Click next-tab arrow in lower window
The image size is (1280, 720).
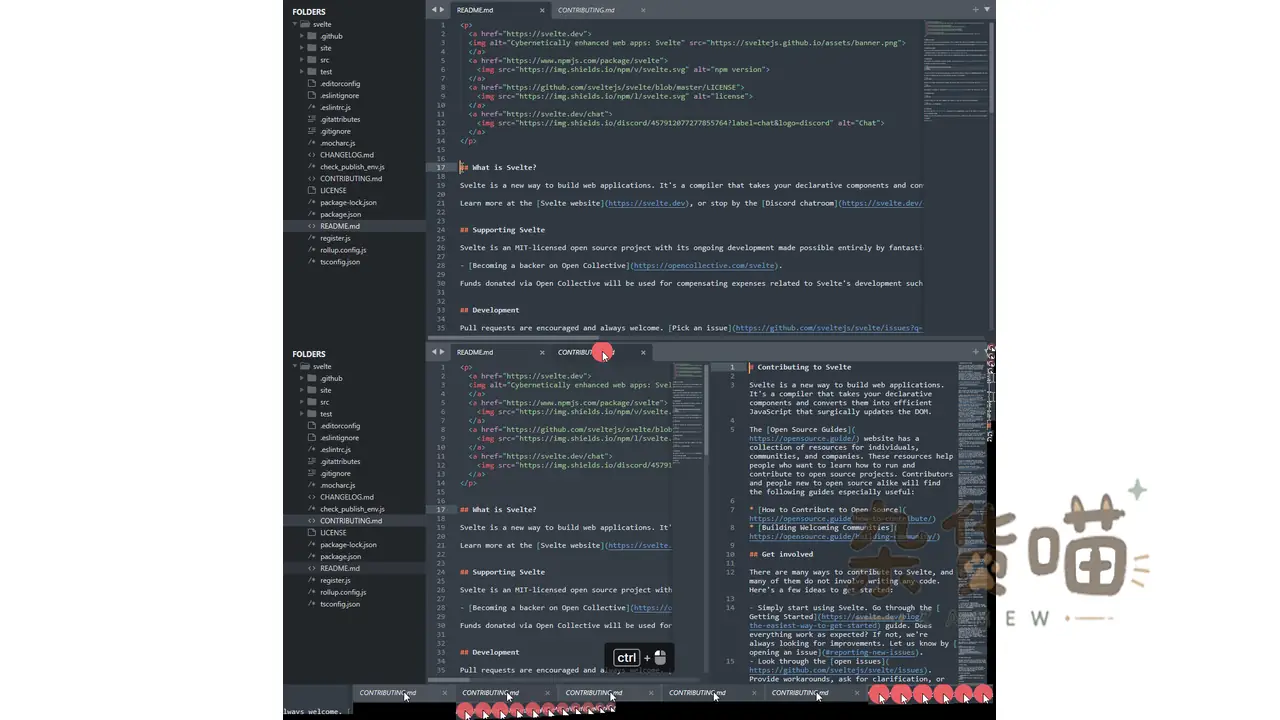coord(442,352)
